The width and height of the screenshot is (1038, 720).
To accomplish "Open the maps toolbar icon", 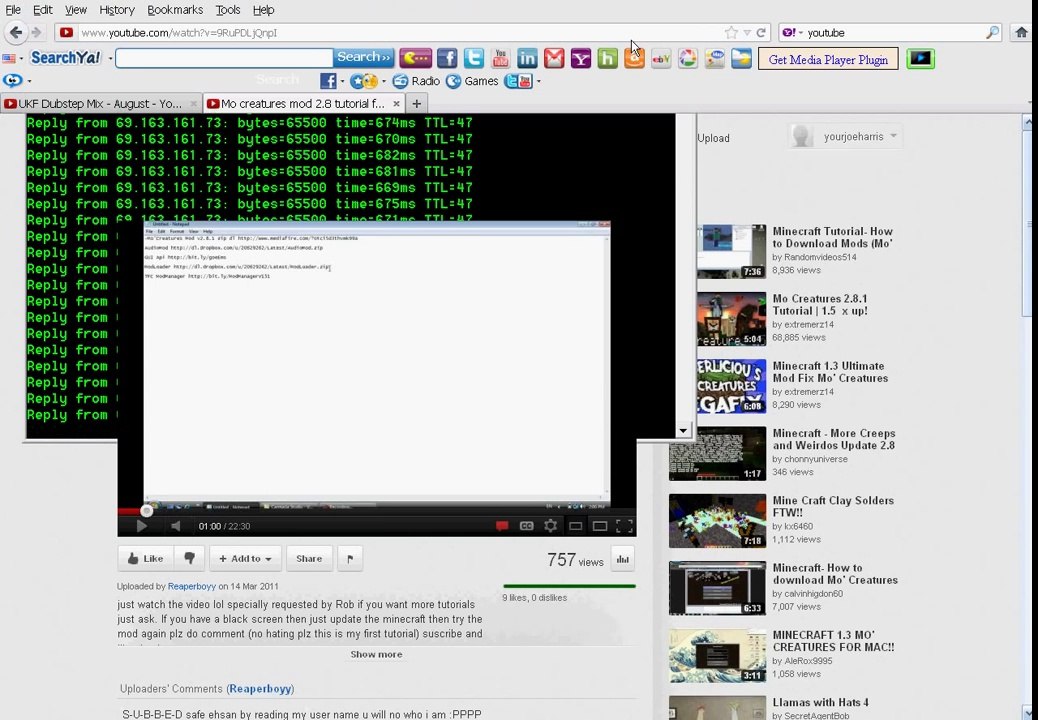I will tap(714, 58).
